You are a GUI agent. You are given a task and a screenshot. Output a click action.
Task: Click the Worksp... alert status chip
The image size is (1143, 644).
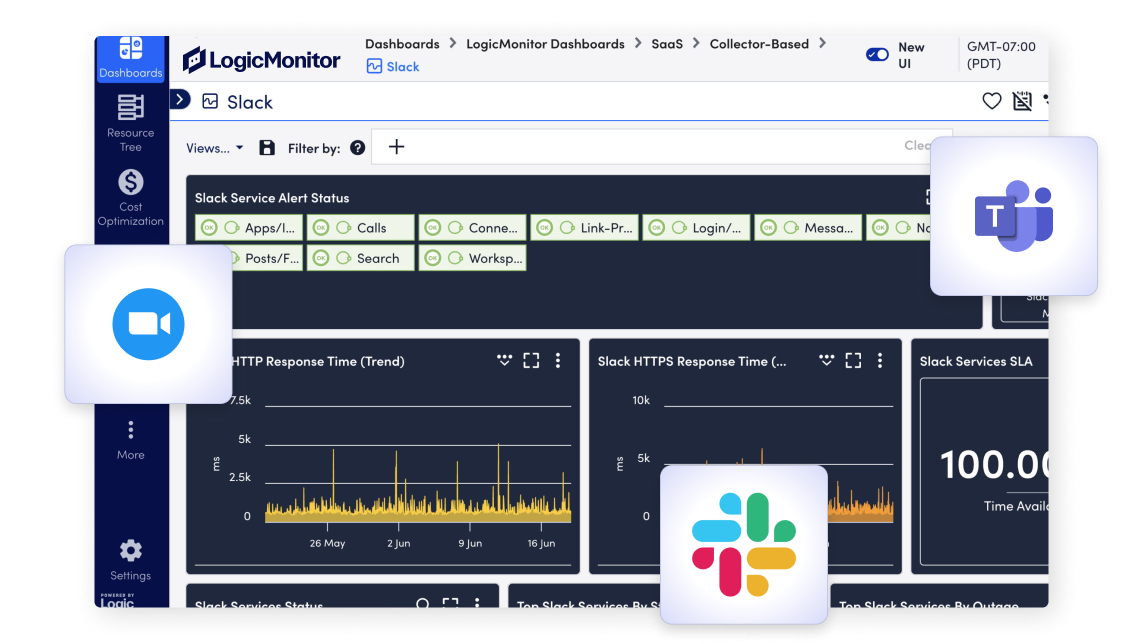click(472, 258)
